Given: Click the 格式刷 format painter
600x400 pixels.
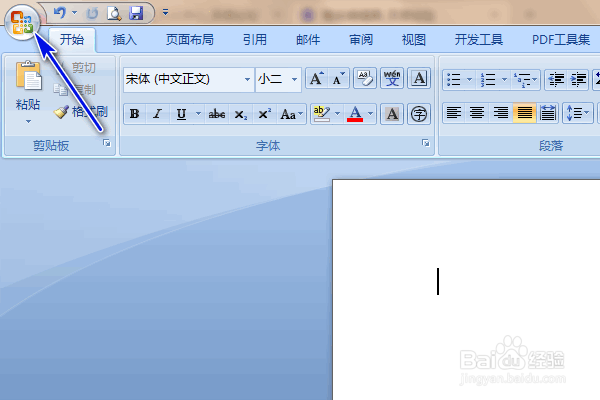Looking at the screenshot, I should [81, 112].
